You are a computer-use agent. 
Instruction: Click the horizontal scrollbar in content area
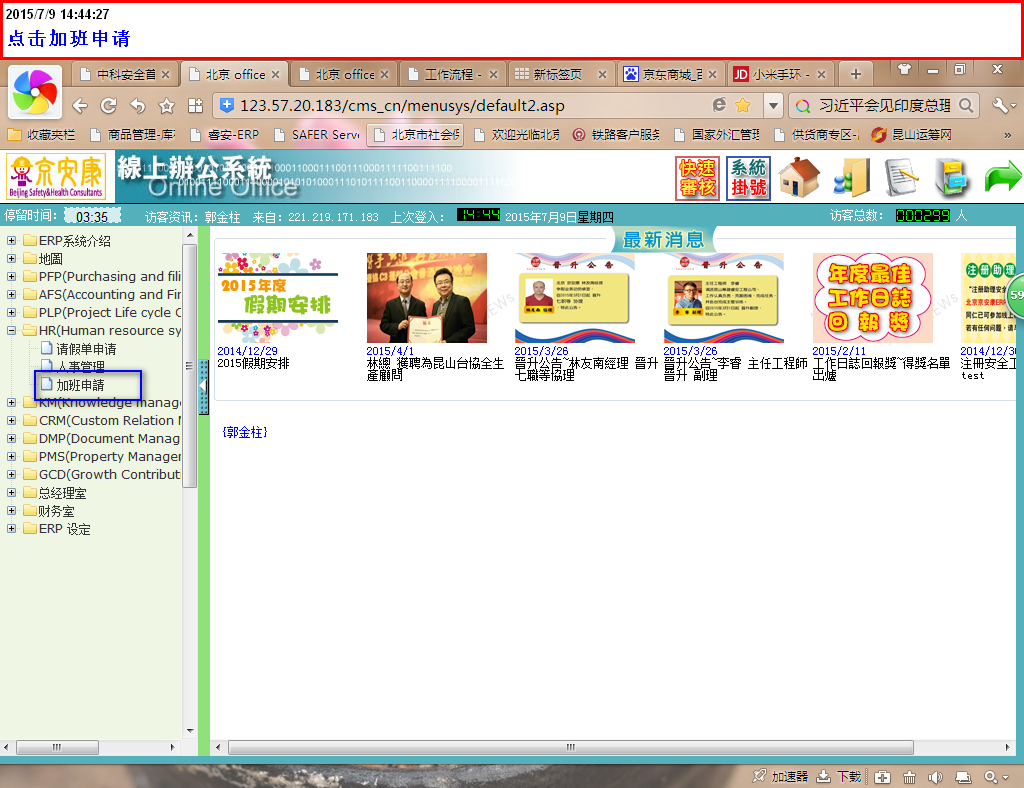[x=570, y=747]
